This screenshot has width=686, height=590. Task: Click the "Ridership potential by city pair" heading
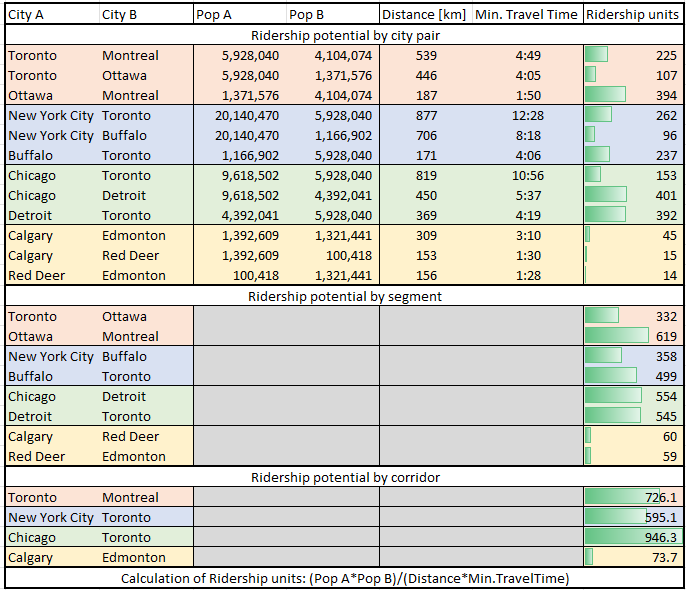(x=344, y=35)
